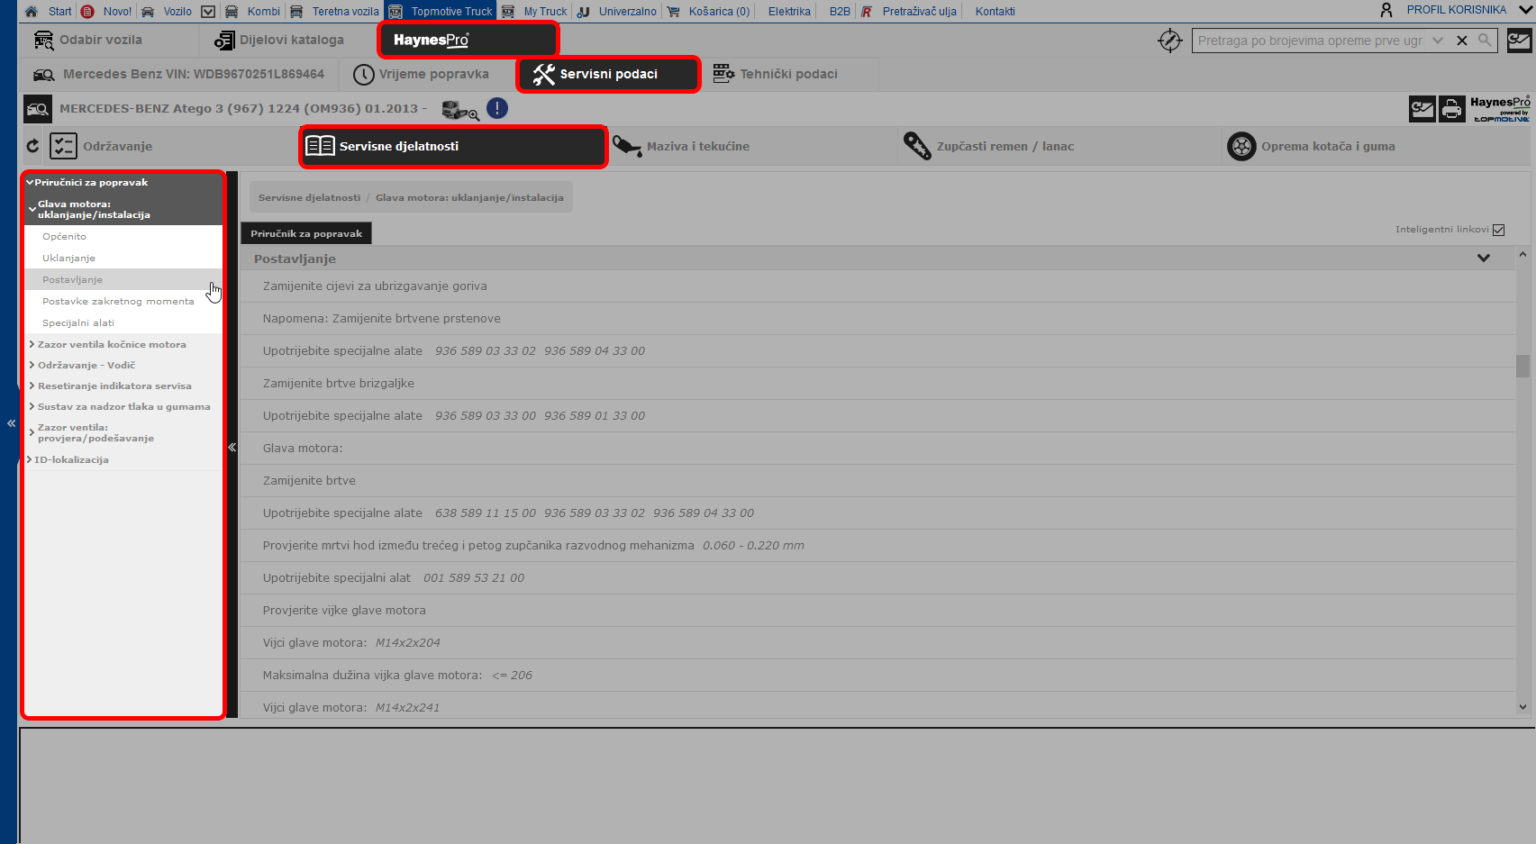Click Mercedes Benz VIN button
Screen dimensions: 1536x844
coord(180,74)
